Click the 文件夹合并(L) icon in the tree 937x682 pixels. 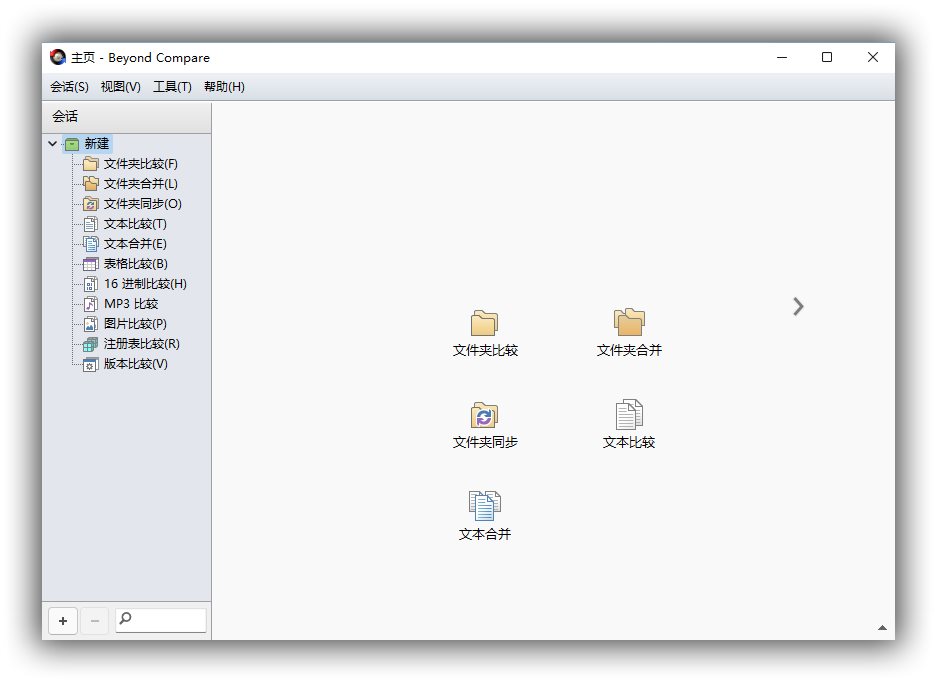pos(90,184)
